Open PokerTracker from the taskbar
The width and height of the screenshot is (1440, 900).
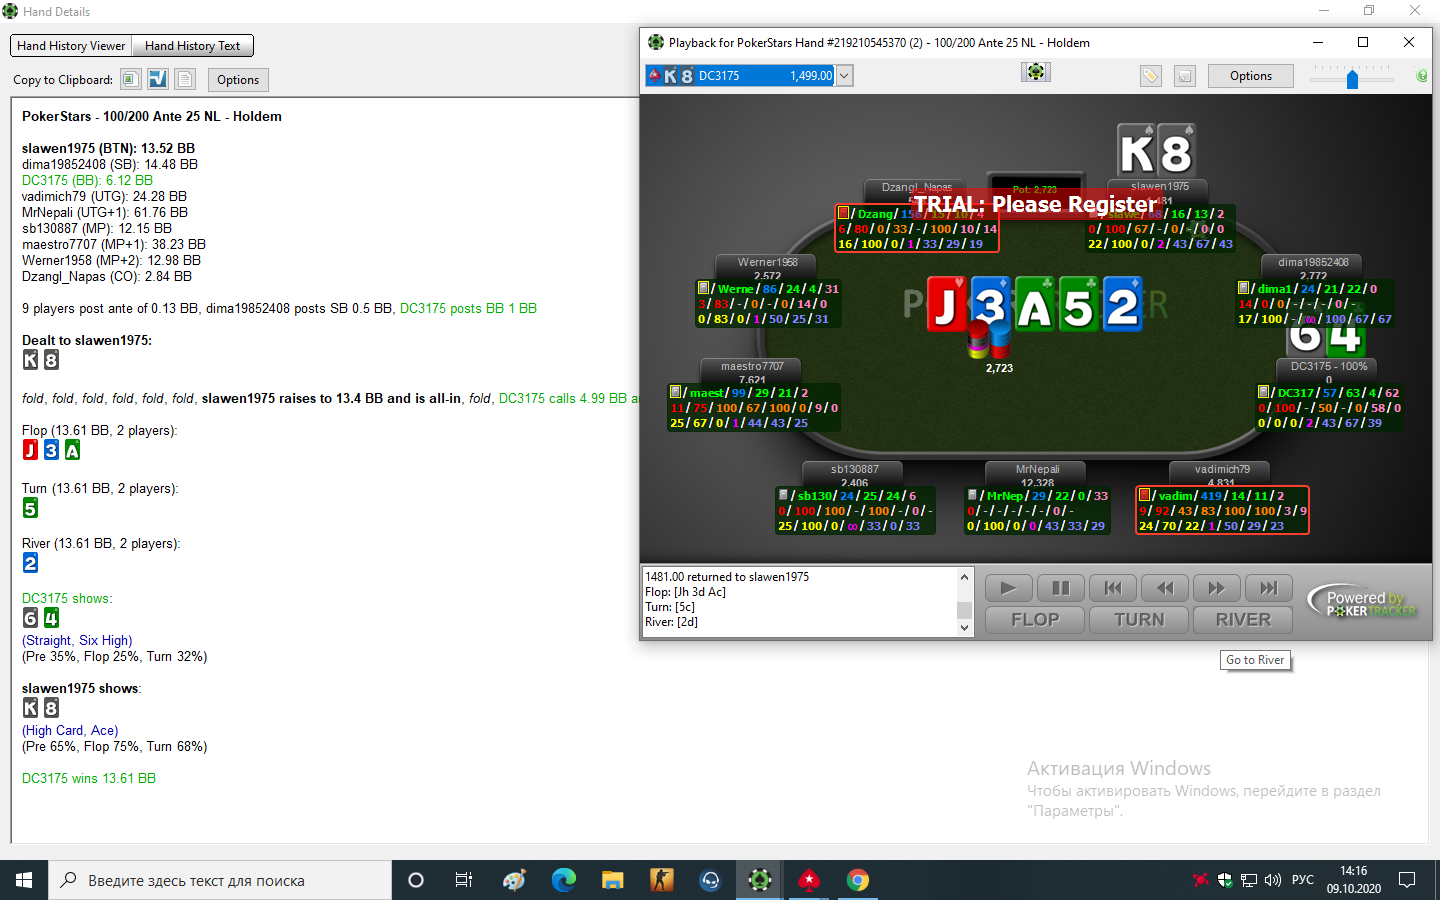pos(760,880)
